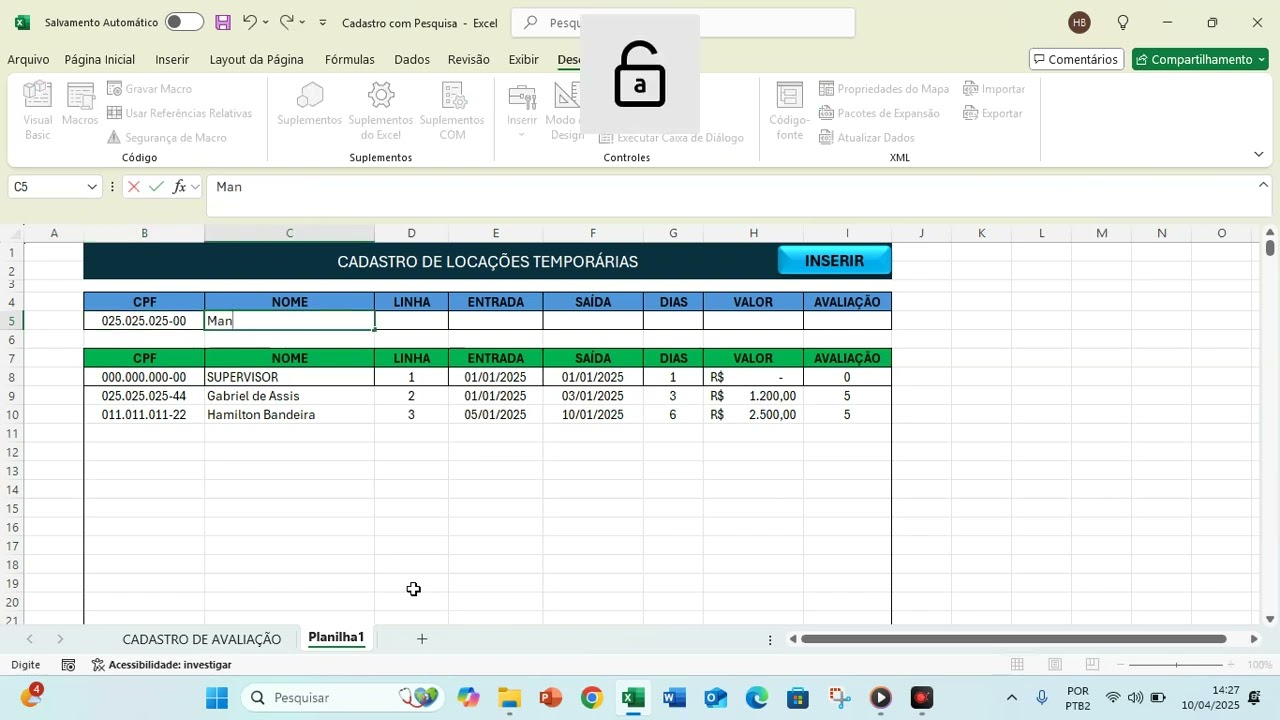
Task: Open the Undo history dropdown arrow
Action: pyautogui.click(x=266, y=22)
